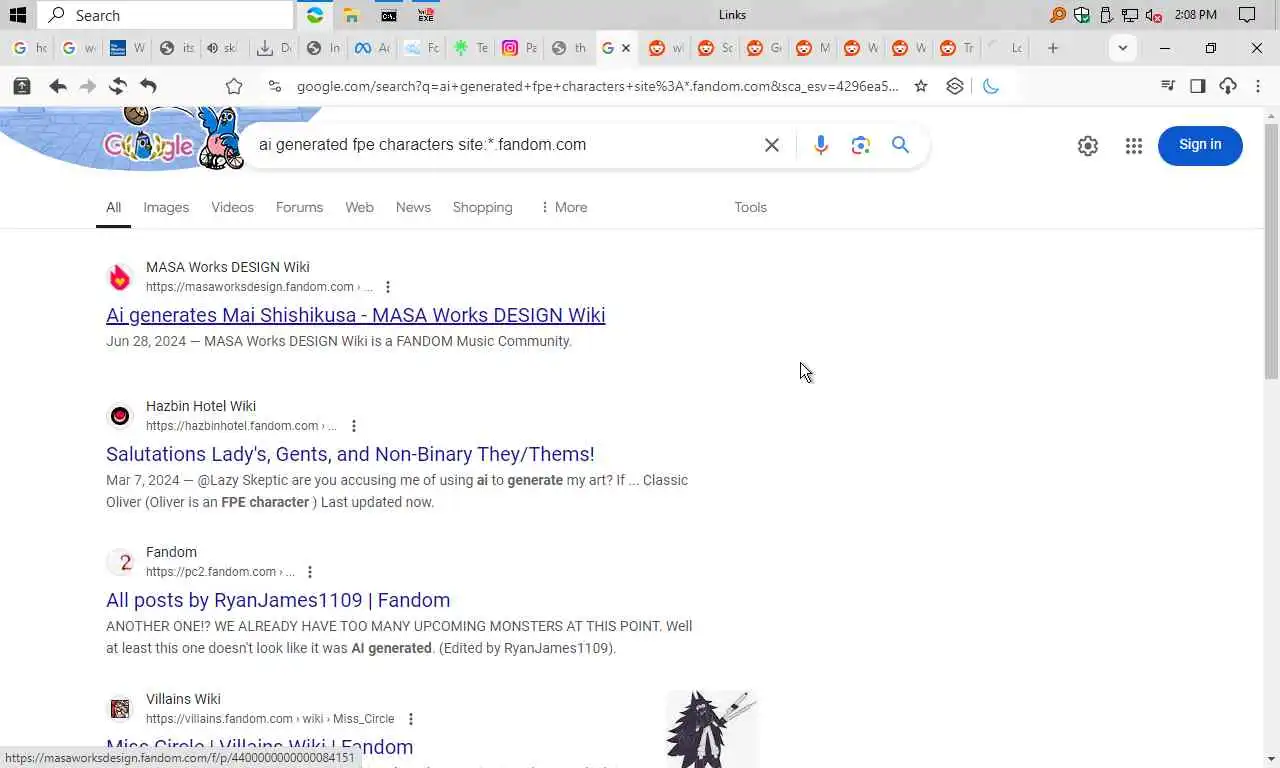The width and height of the screenshot is (1280, 768).
Task: Open 'Salutations Lady's, Gents' result link
Action: 350,454
